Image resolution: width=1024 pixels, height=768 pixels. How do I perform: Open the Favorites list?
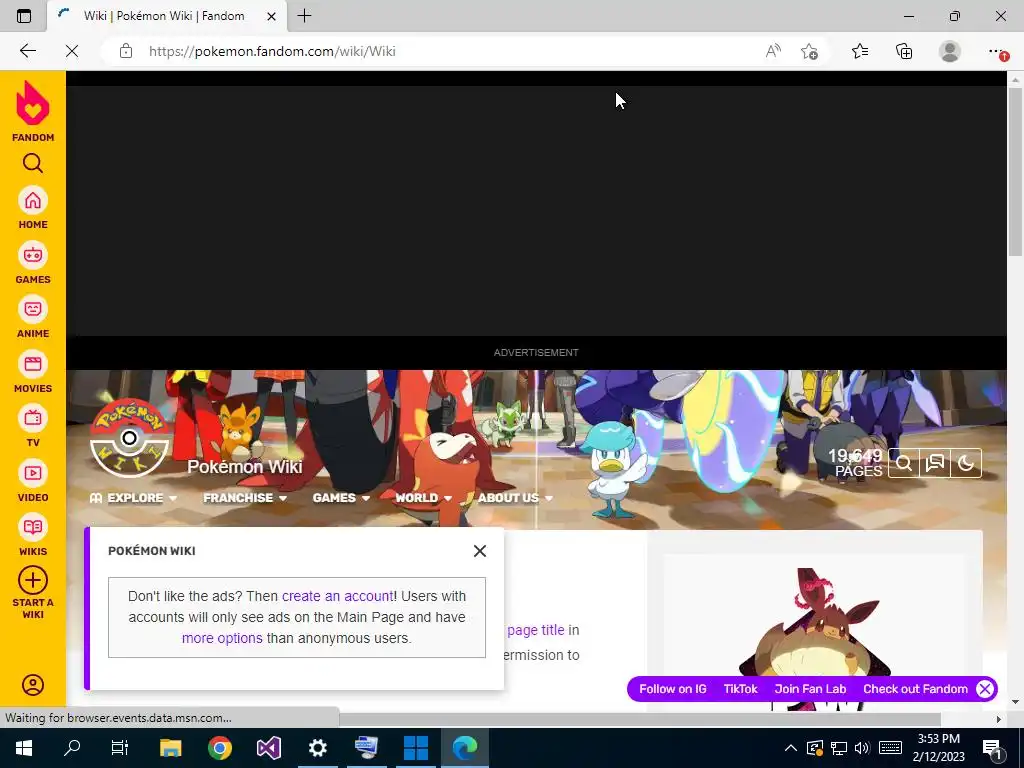(860, 51)
